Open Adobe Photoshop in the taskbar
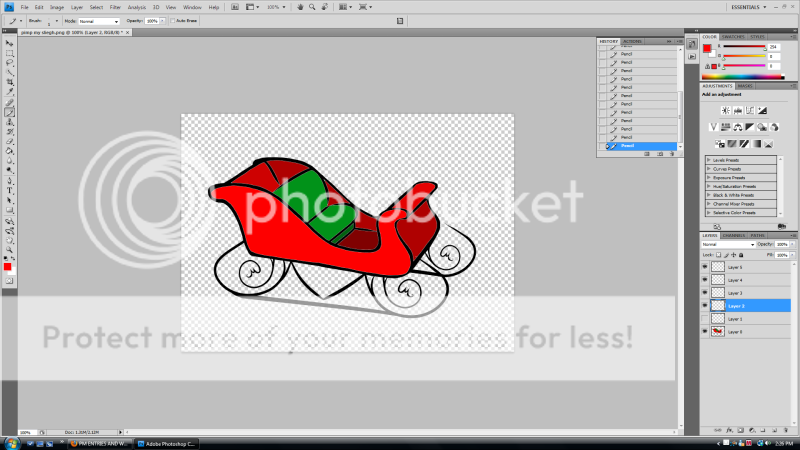 click(x=172, y=442)
